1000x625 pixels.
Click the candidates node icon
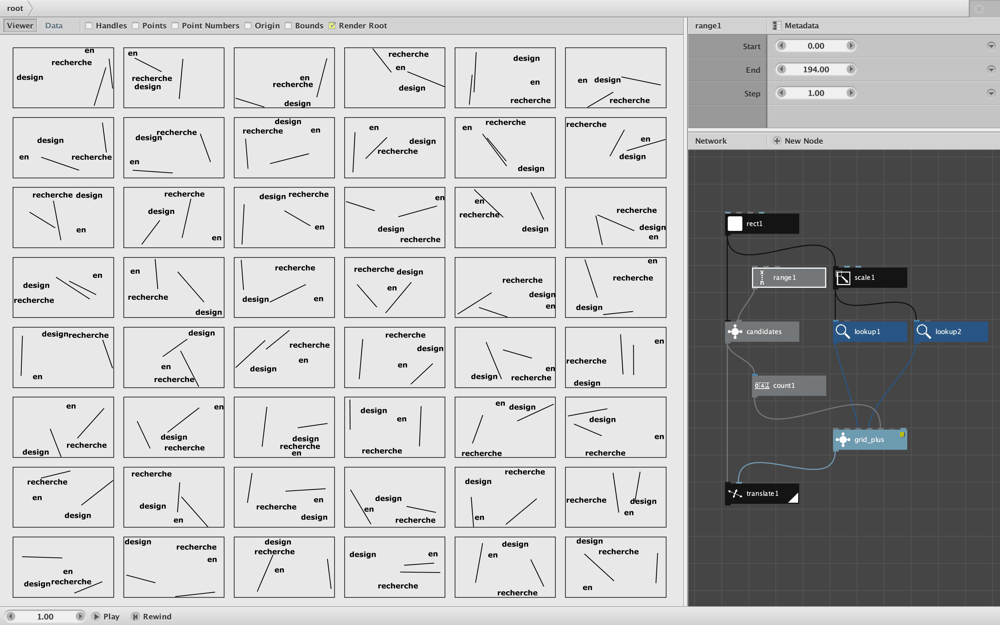[735, 332]
